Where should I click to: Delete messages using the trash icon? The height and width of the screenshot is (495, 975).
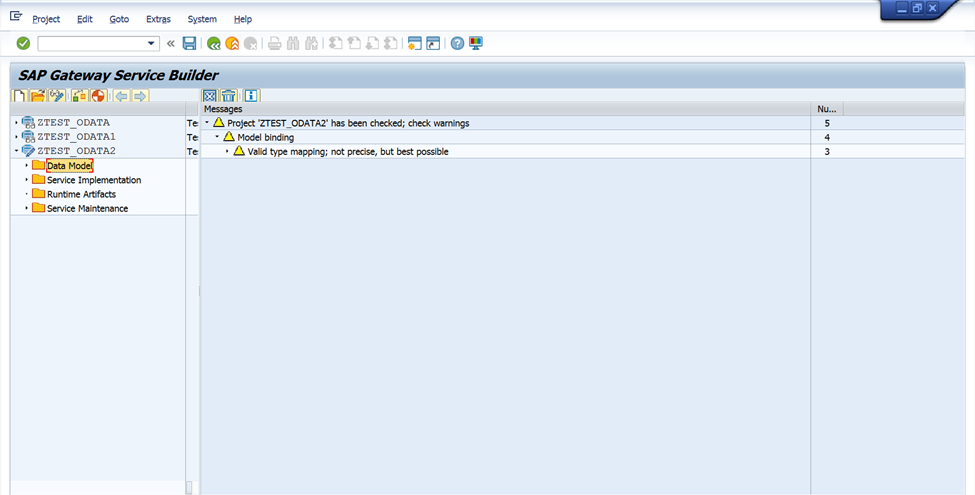pyautogui.click(x=228, y=96)
